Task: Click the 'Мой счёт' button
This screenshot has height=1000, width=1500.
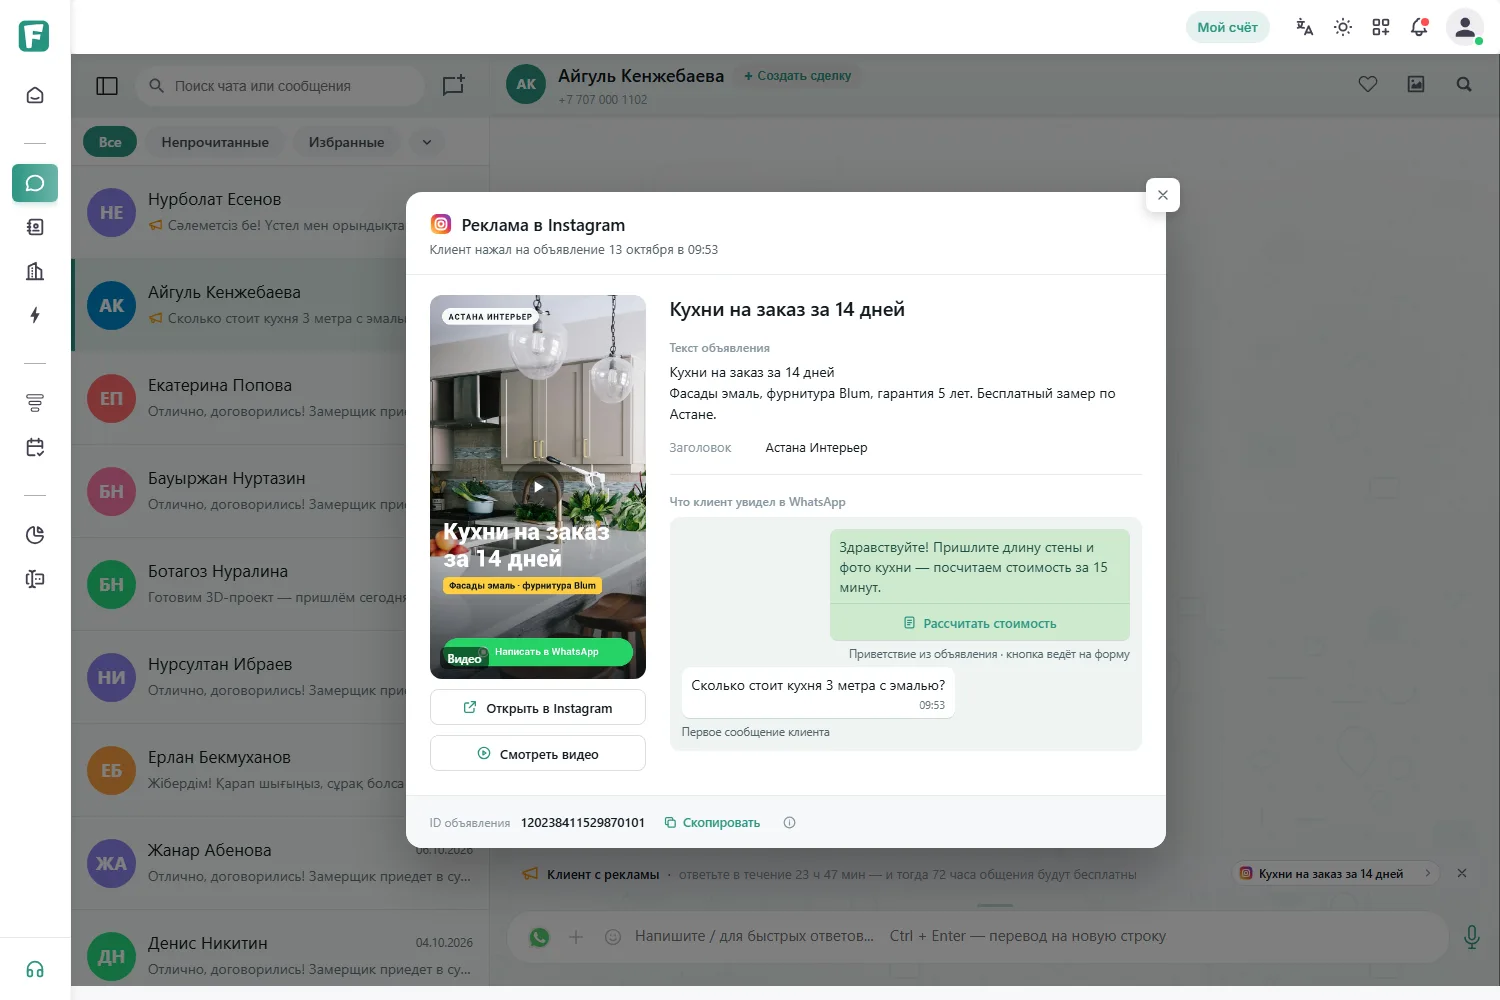Action: (x=1227, y=27)
